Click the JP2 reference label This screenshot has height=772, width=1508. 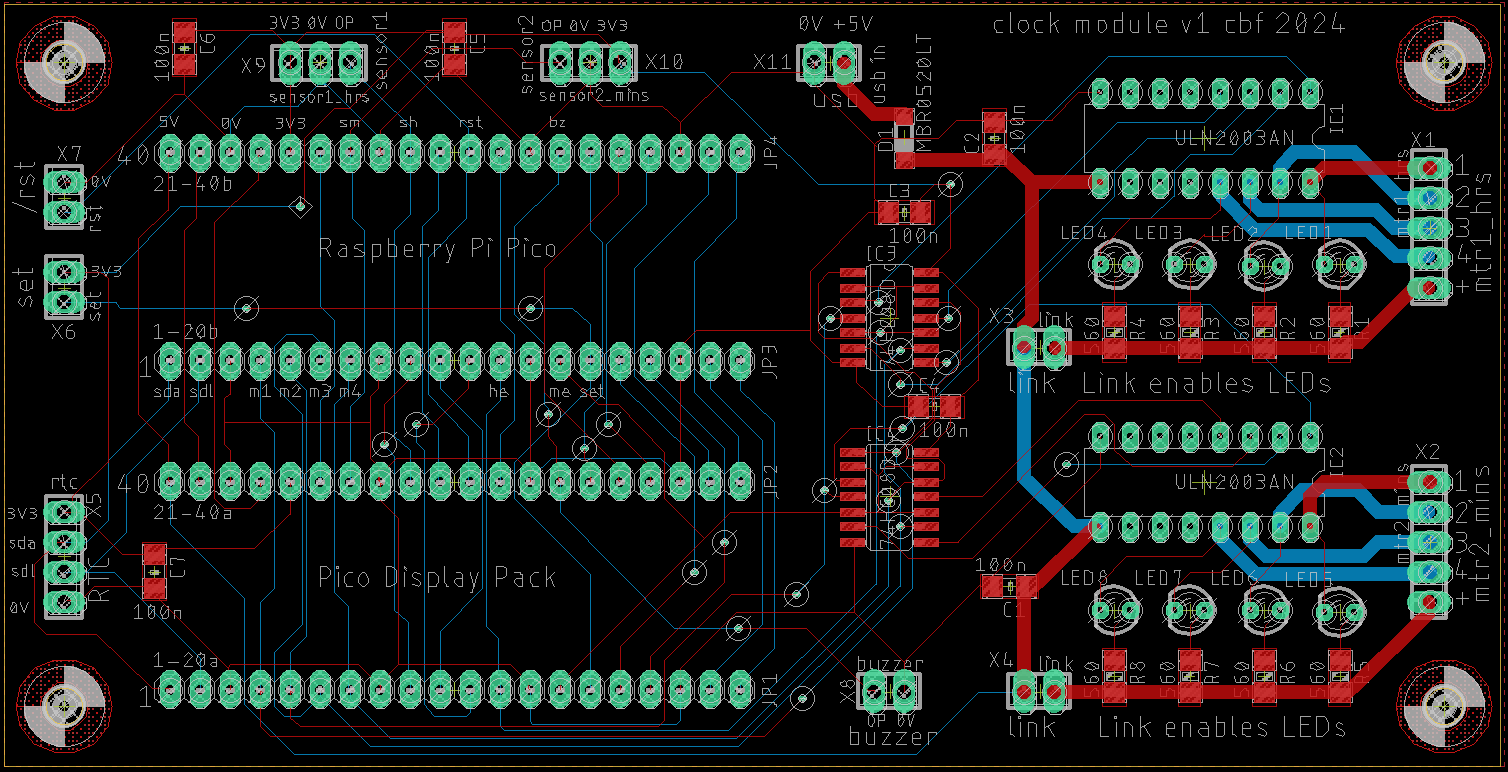(x=770, y=481)
